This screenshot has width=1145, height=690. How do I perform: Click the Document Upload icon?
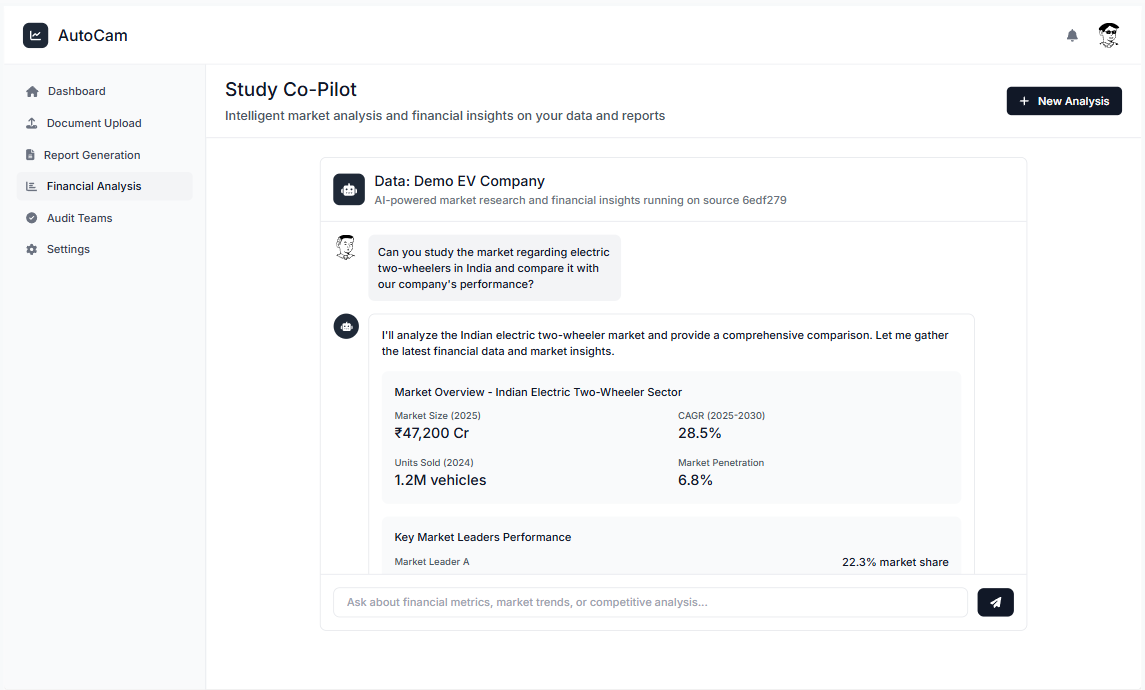pos(32,124)
